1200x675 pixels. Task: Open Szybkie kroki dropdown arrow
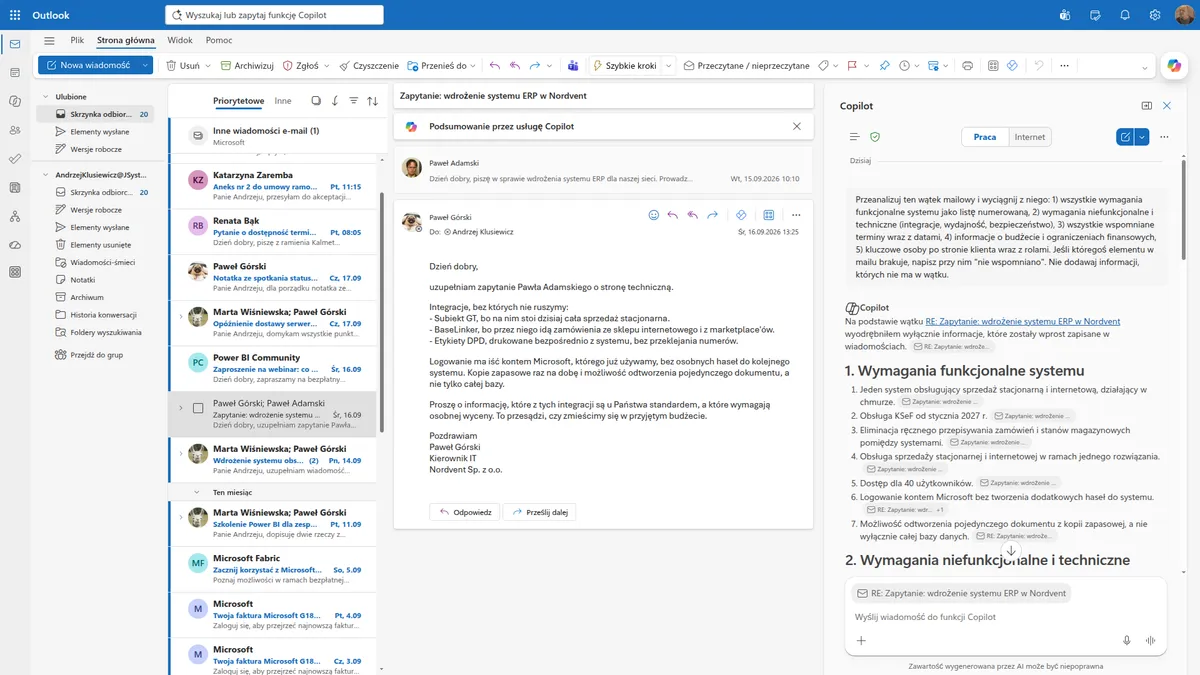pos(668,65)
